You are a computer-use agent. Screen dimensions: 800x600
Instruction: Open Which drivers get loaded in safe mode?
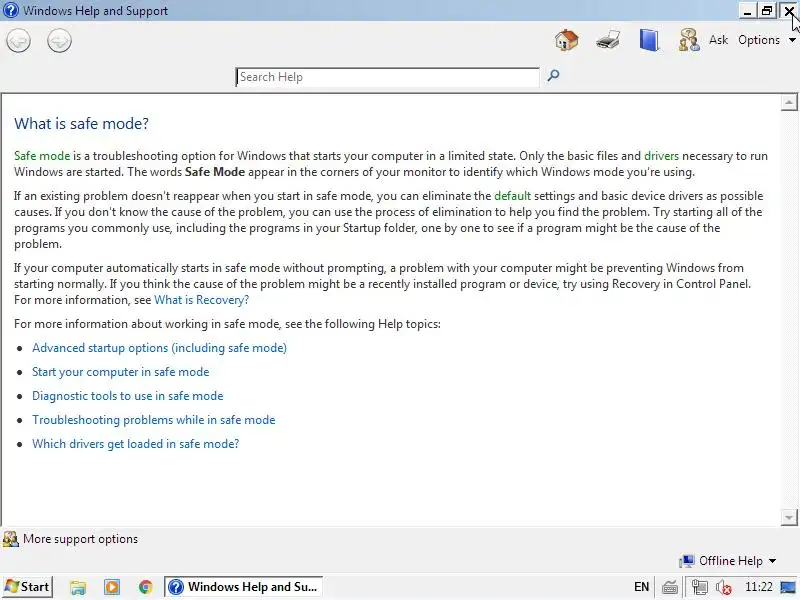(x=135, y=444)
